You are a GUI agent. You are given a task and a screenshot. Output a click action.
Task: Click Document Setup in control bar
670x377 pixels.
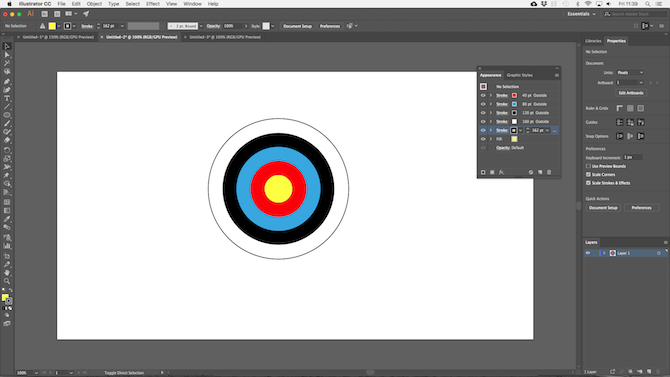point(297,26)
